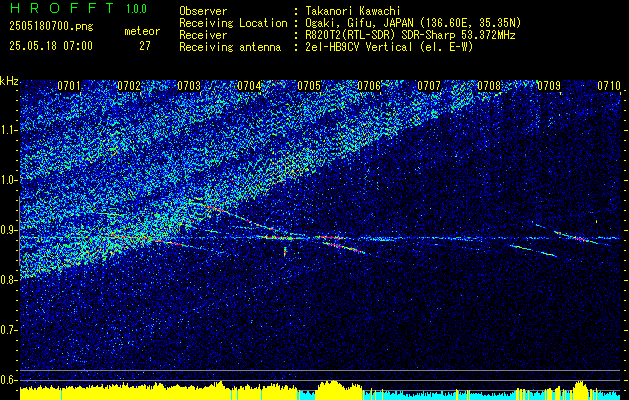This screenshot has height=400, width=629.
Task: Click the HROFFT title text
Action: [61, 8]
